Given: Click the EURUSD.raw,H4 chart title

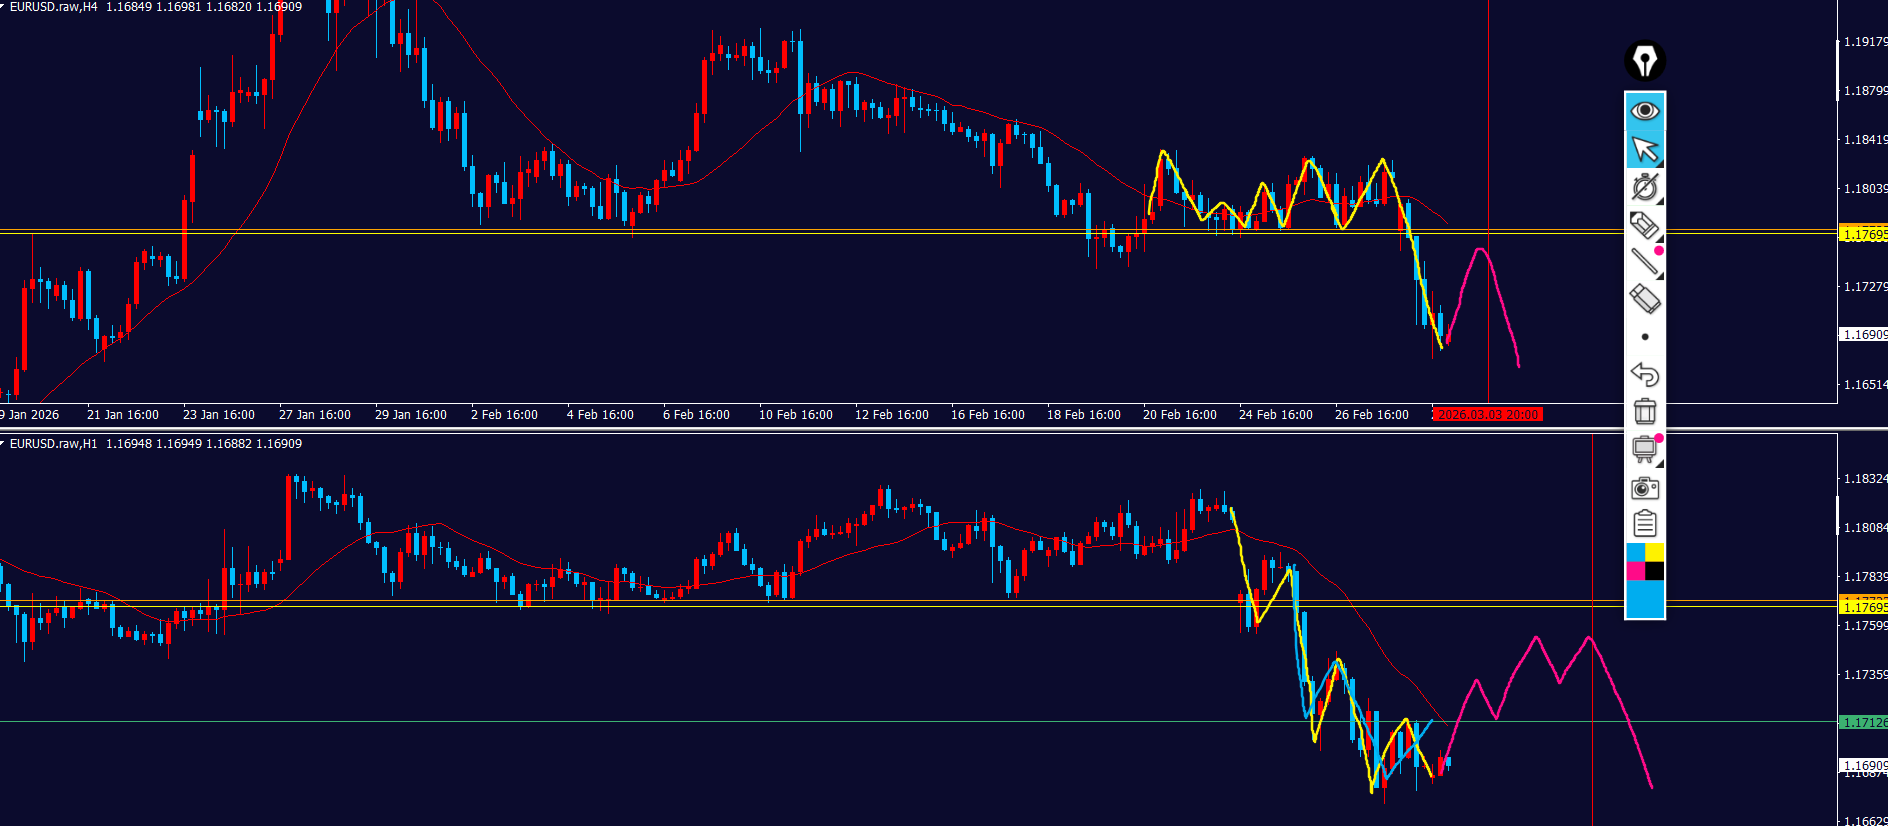Looking at the screenshot, I should (x=54, y=7).
